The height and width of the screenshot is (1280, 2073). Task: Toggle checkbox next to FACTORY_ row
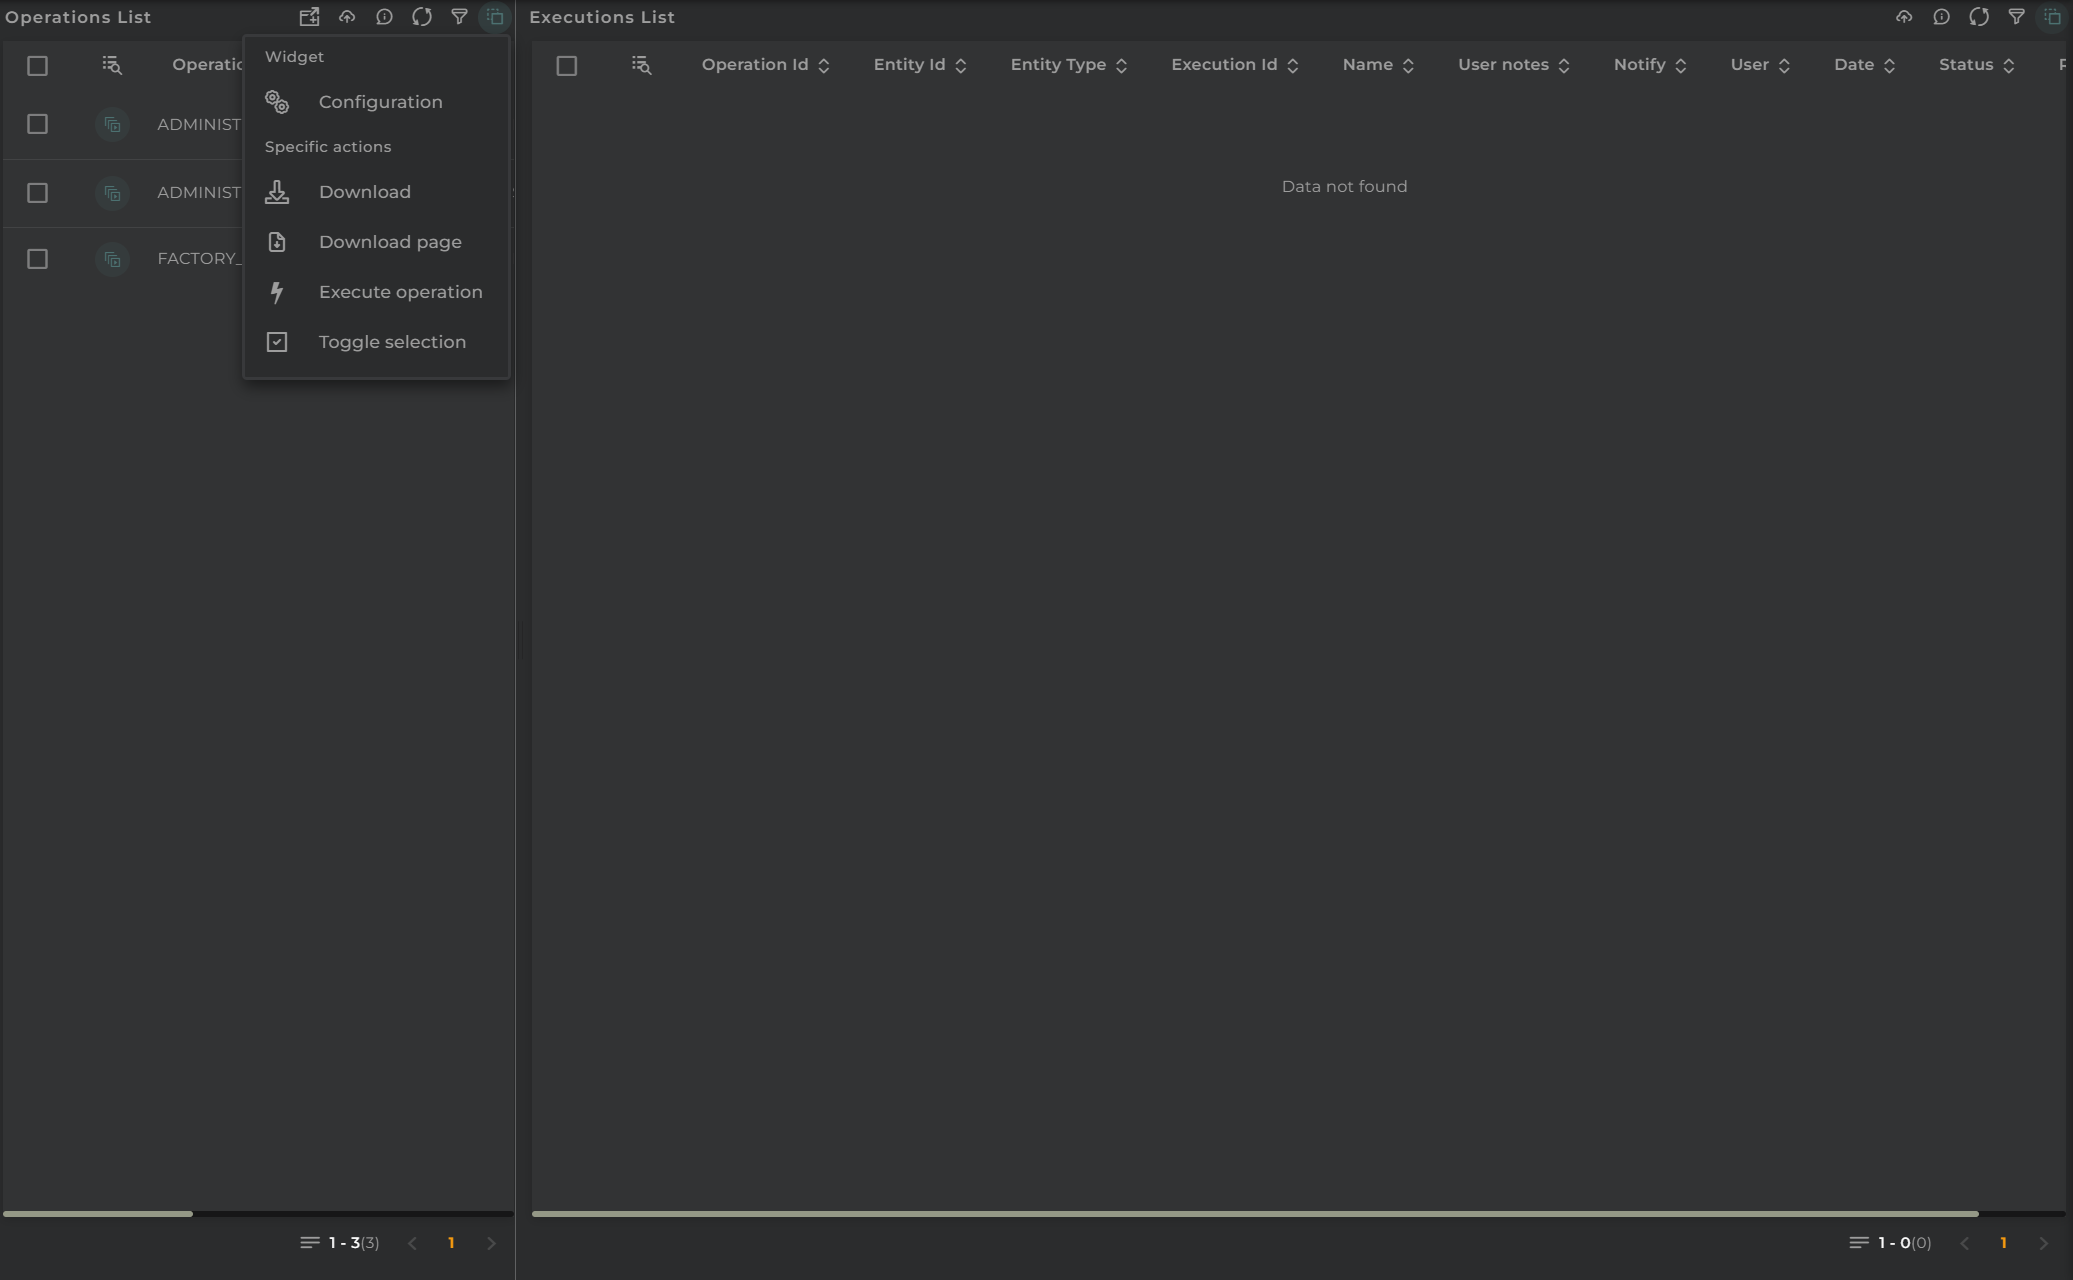click(37, 258)
